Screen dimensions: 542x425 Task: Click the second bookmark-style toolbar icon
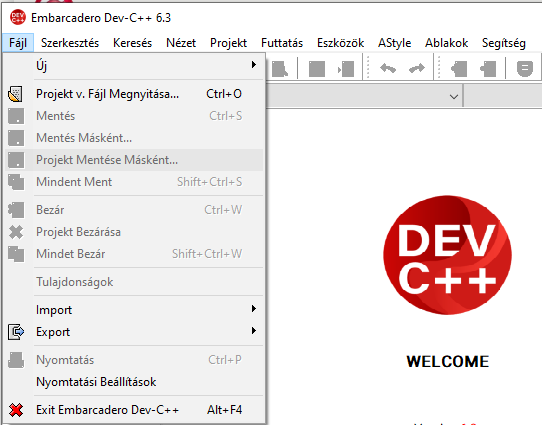pos(488,68)
